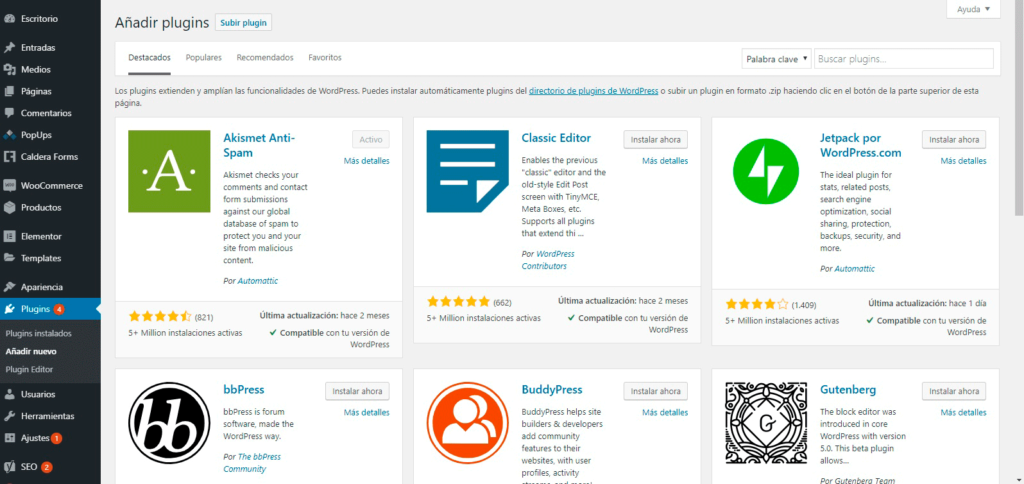The height and width of the screenshot is (484, 1024).
Task: Click inside the Buscar plugins search field
Action: point(903,59)
